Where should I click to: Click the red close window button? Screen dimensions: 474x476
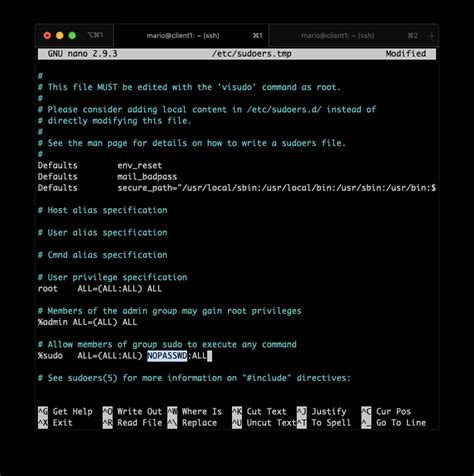tap(47, 35)
